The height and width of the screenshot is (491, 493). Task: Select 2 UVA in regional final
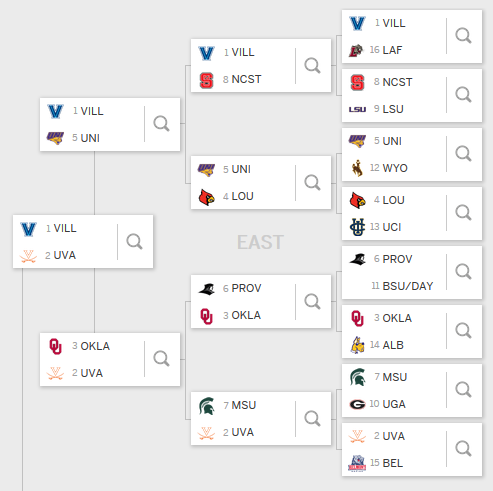click(x=60, y=255)
